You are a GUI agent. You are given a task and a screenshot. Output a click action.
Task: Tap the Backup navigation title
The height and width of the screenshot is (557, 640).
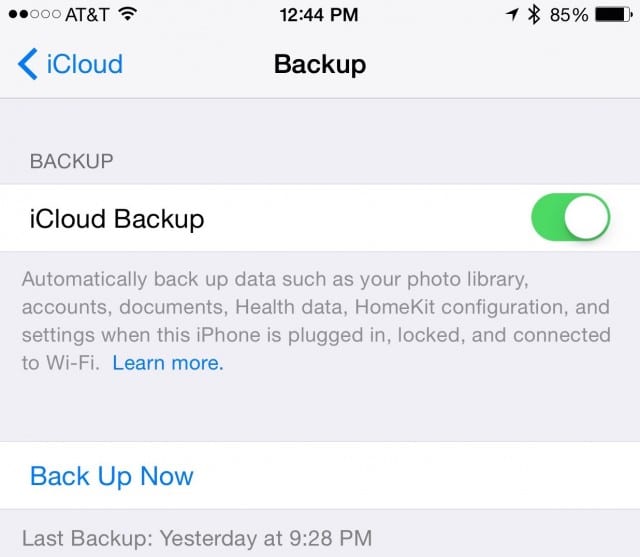click(x=320, y=64)
